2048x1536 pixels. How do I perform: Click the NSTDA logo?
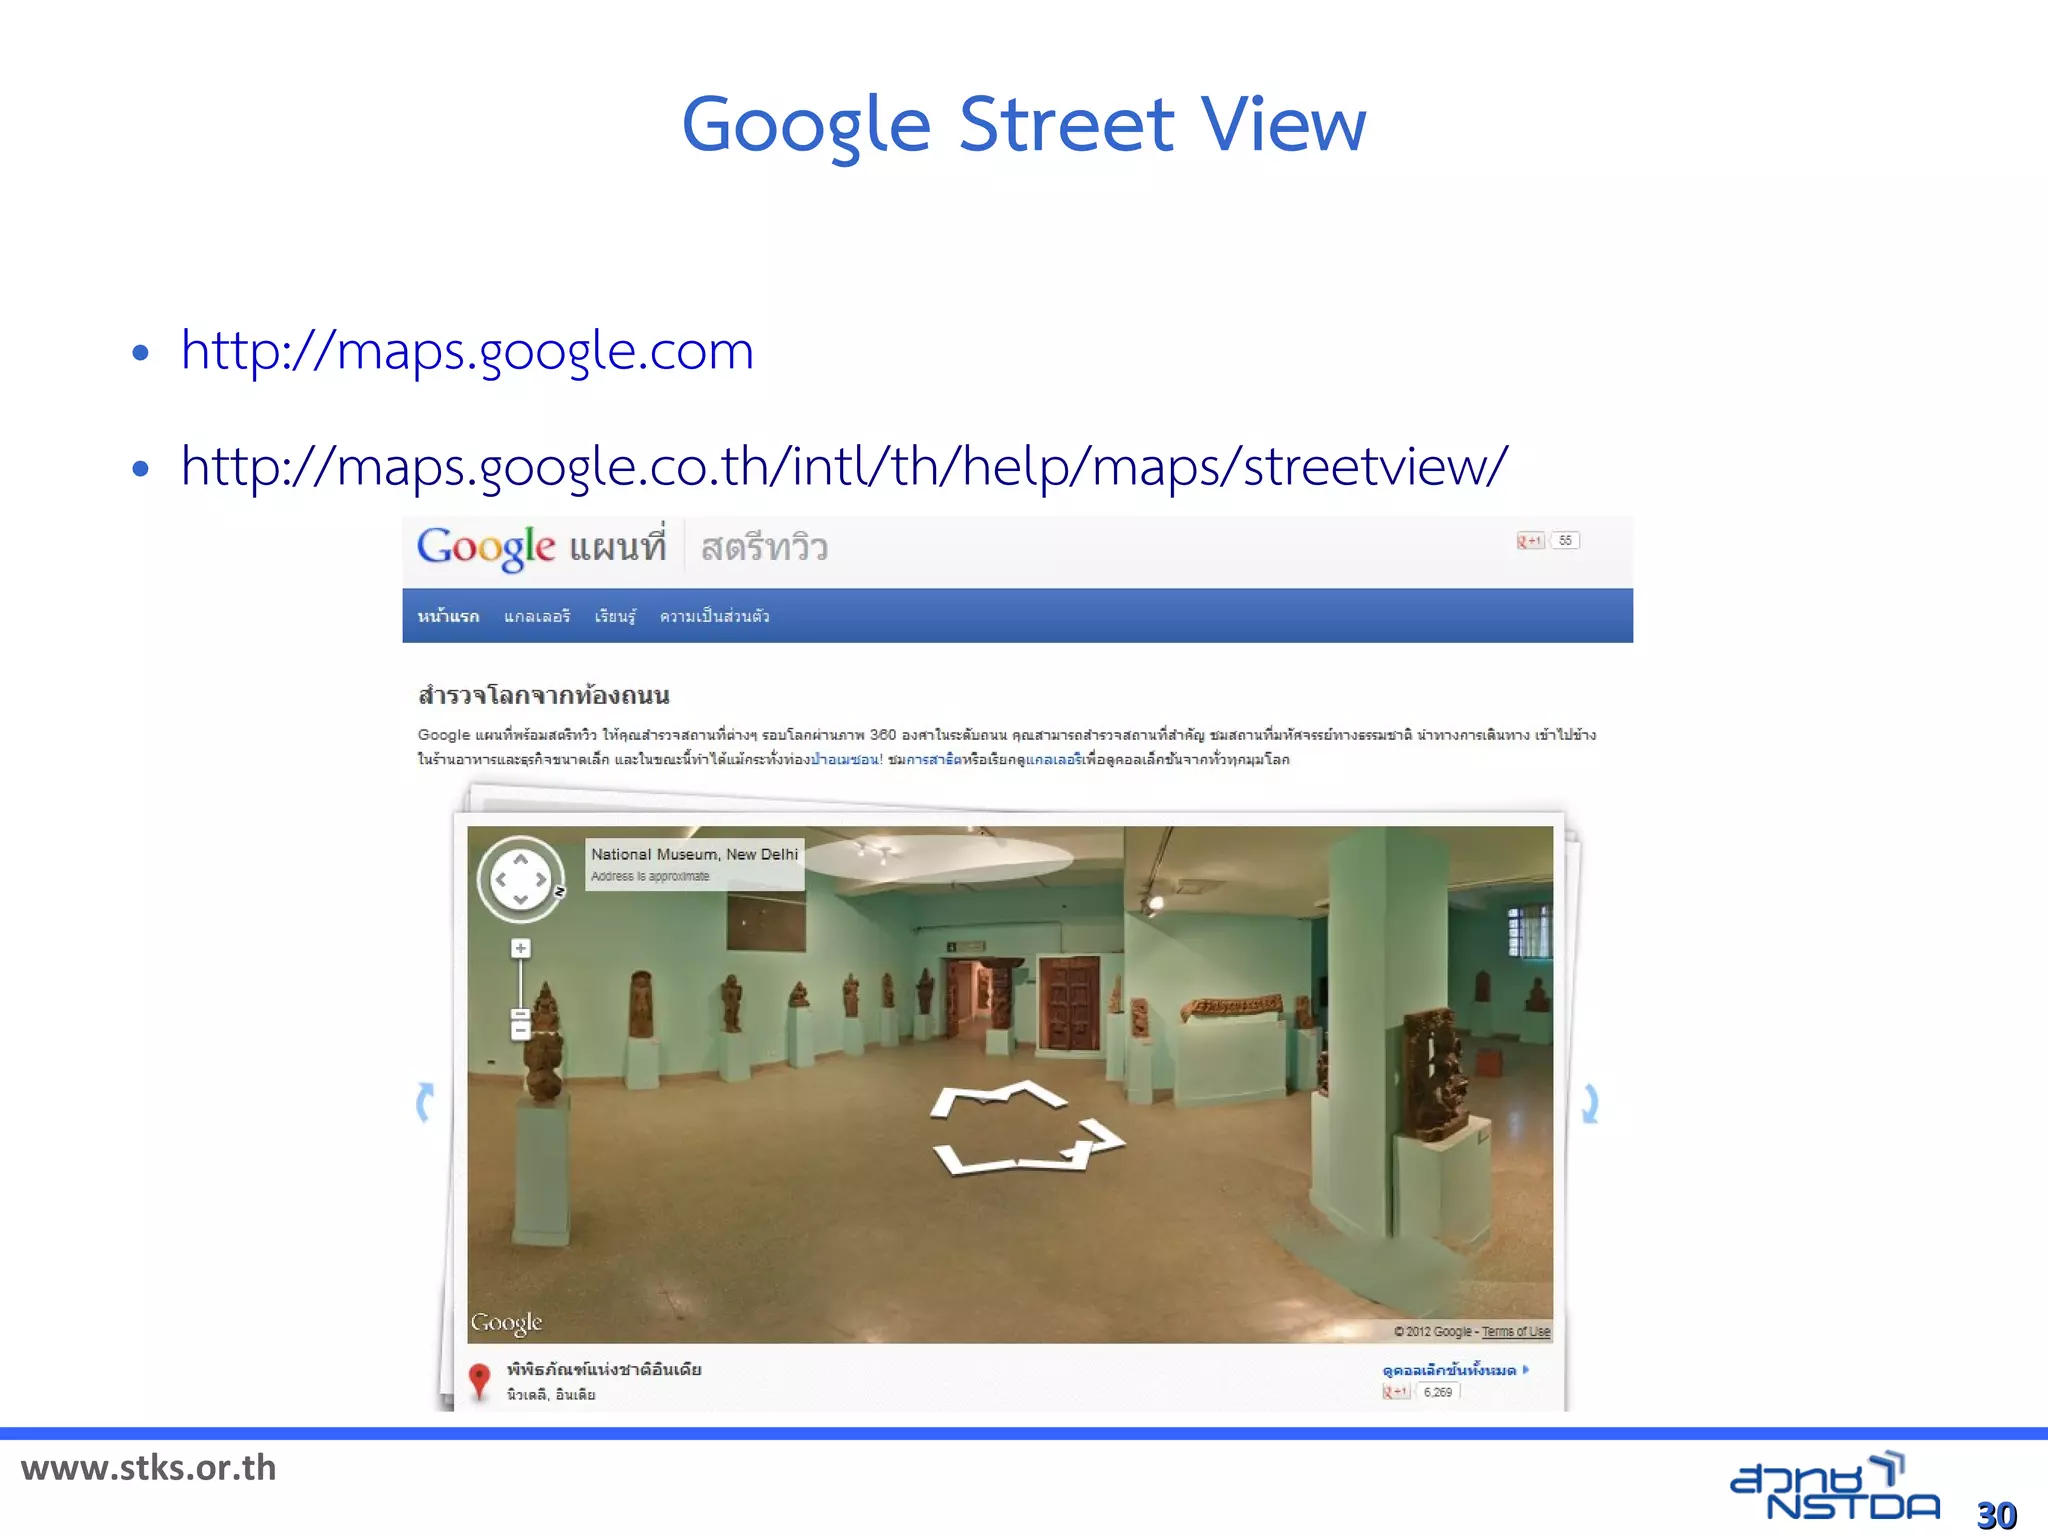(x=1835, y=1487)
